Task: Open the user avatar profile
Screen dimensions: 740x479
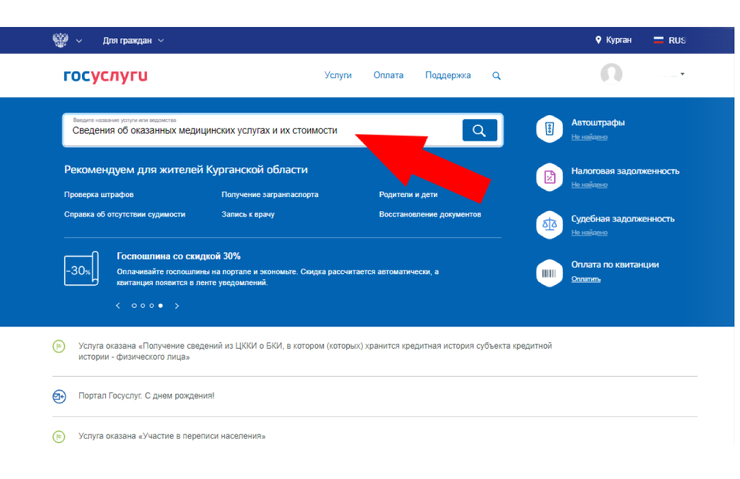Action: pos(611,74)
